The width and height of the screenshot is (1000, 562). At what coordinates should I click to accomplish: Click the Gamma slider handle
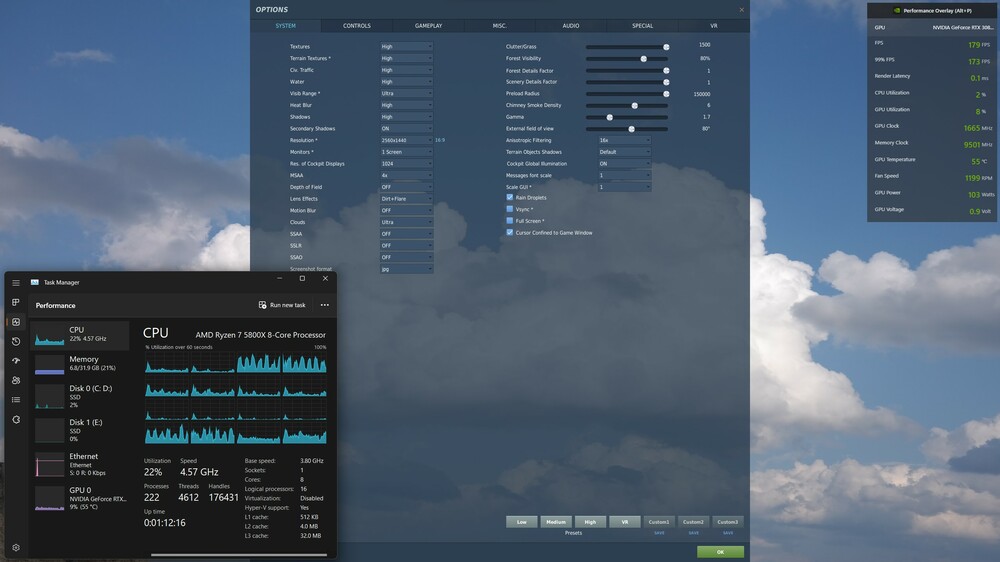pyautogui.click(x=610, y=117)
